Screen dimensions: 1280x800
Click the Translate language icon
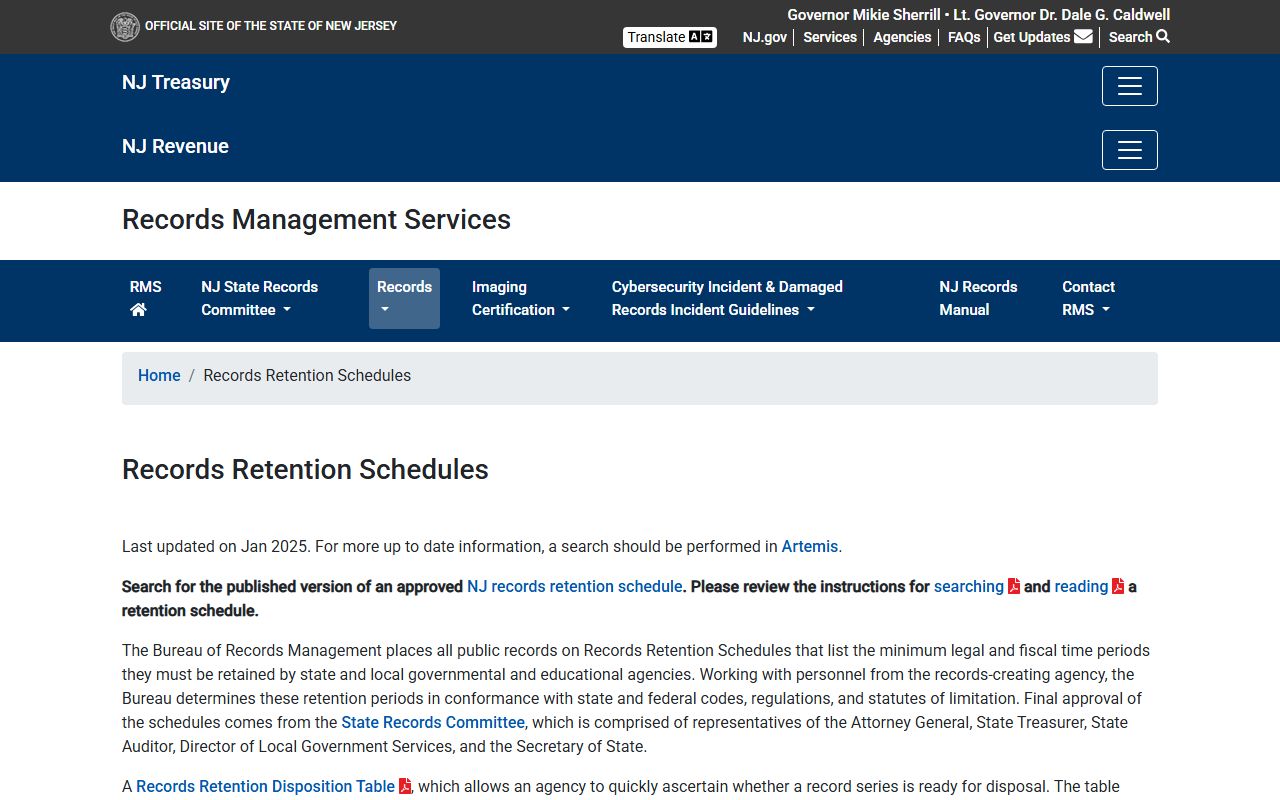(701, 37)
